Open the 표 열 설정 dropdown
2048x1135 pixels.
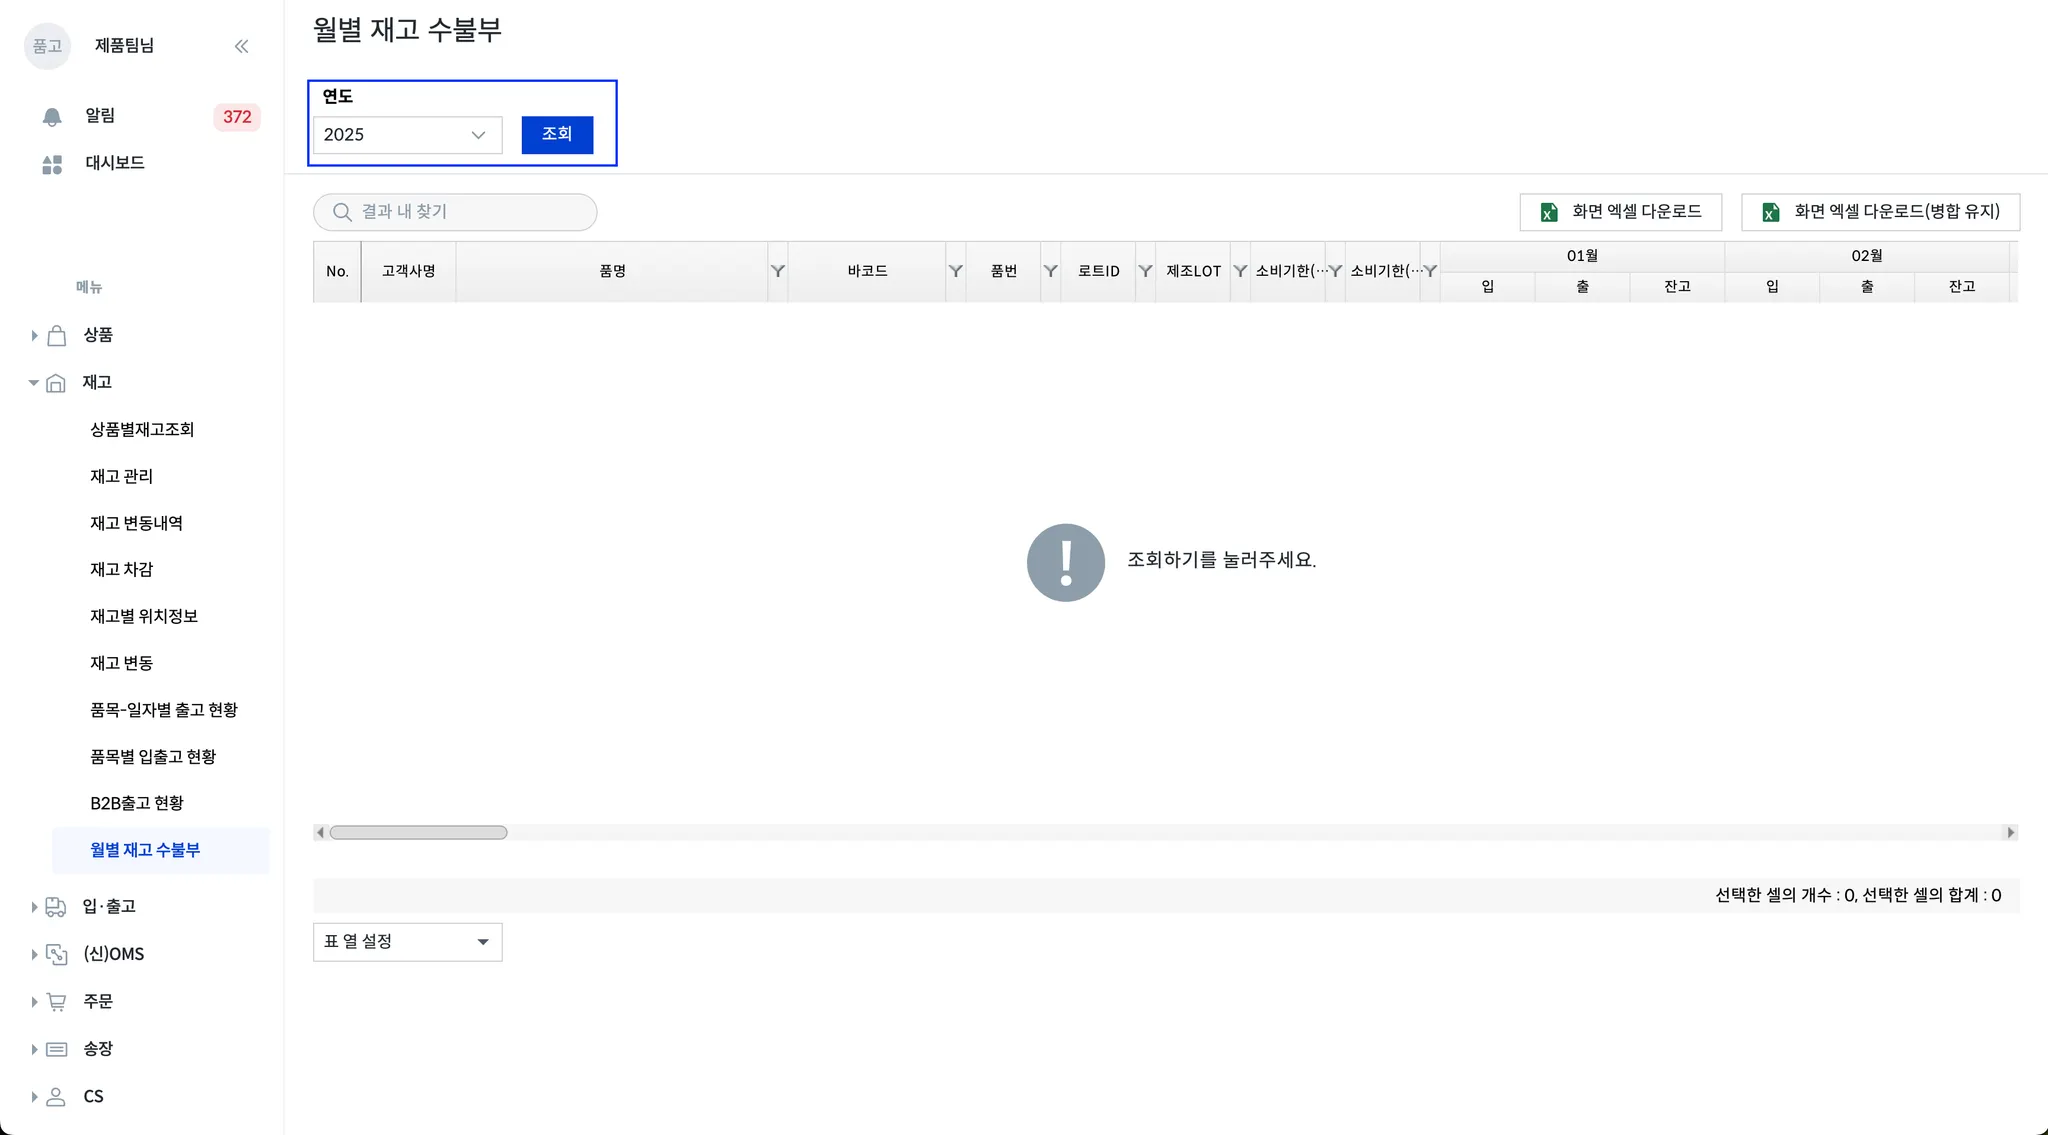pos(407,942)
